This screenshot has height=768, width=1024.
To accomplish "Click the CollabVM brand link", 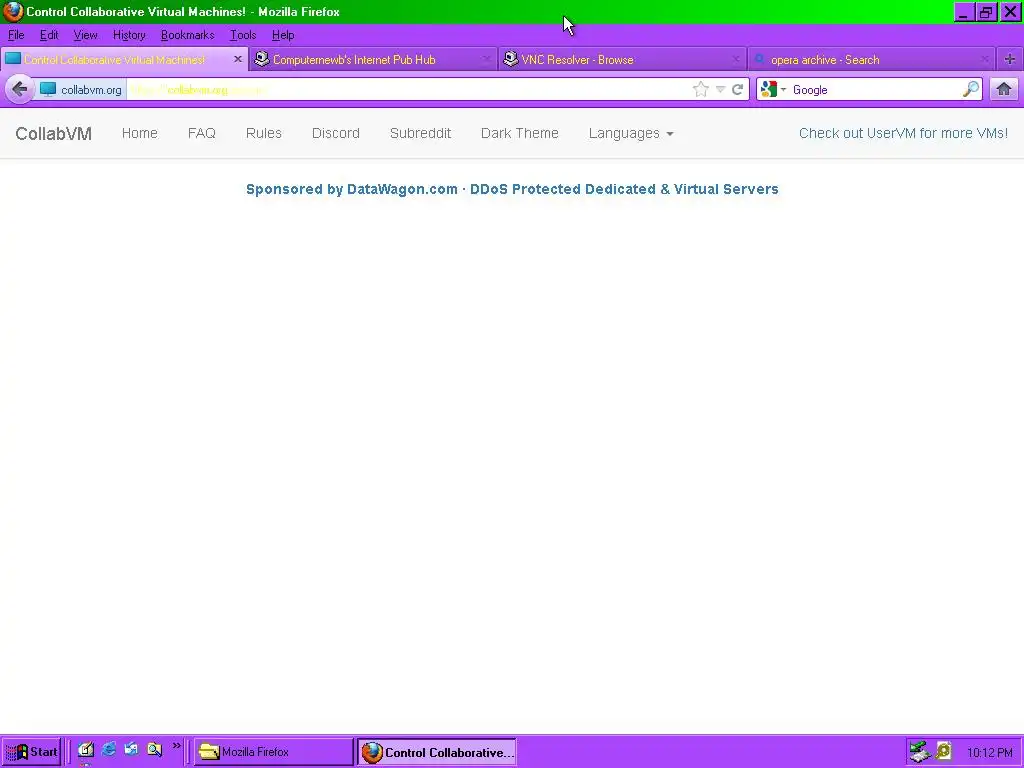I will pos(54,133).
